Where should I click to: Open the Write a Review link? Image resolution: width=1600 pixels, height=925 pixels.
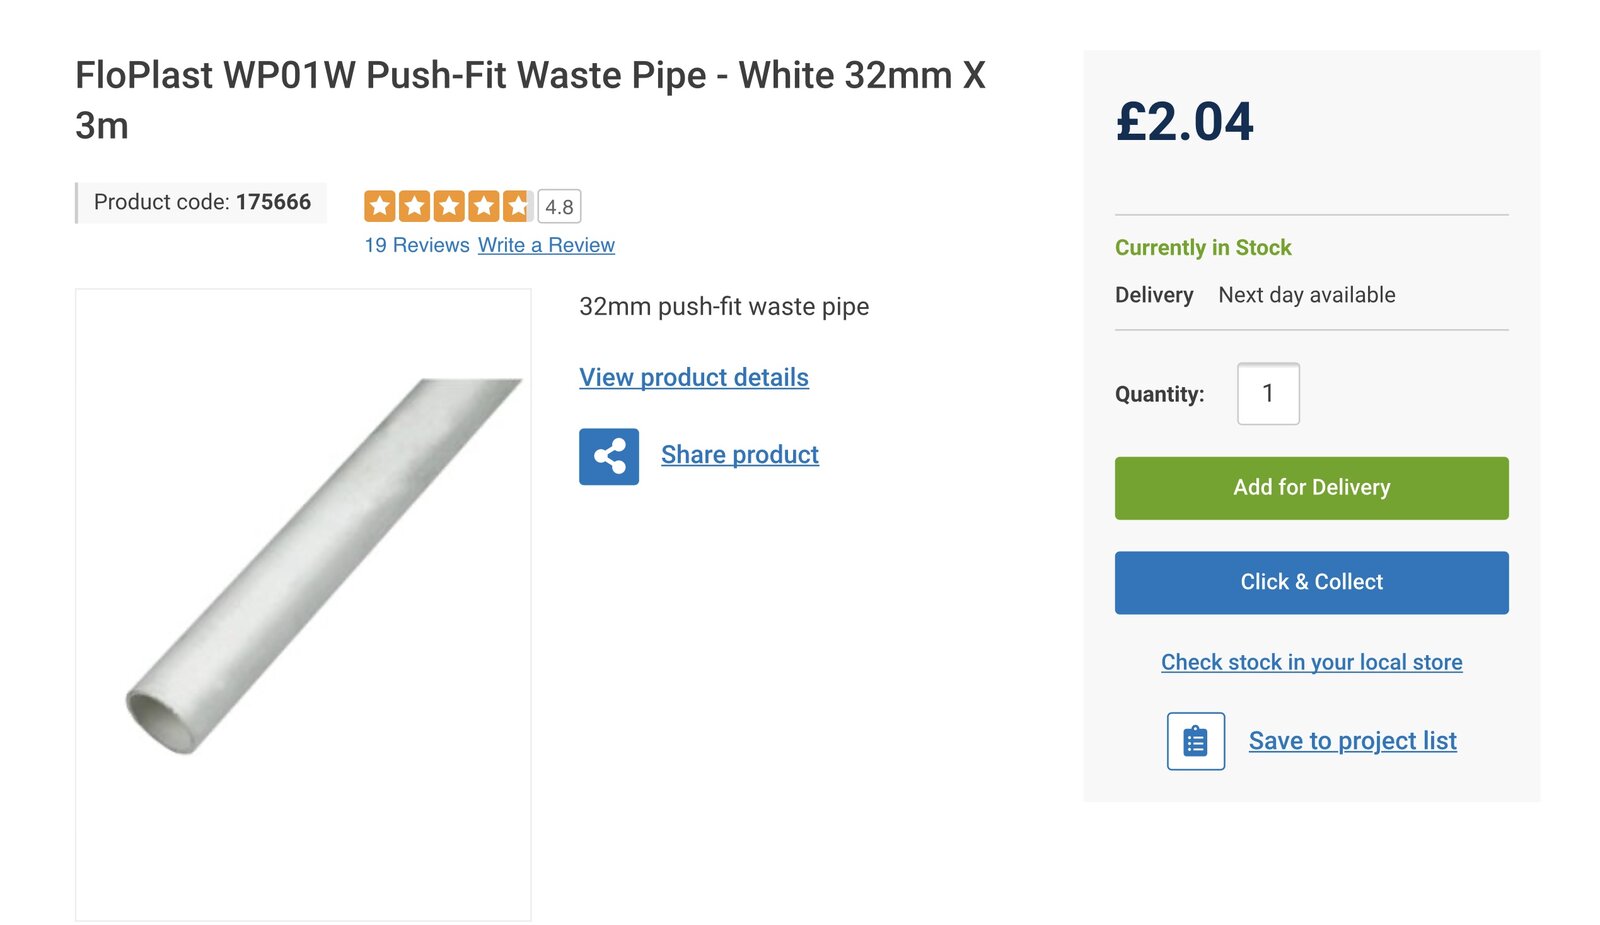[x=546, y=246]
